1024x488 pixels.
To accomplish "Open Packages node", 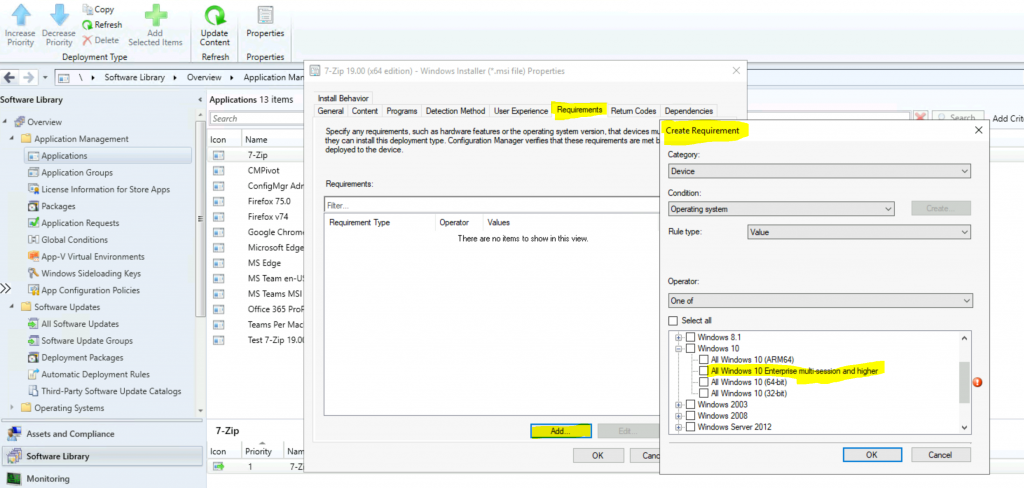I will pos(58,206).
